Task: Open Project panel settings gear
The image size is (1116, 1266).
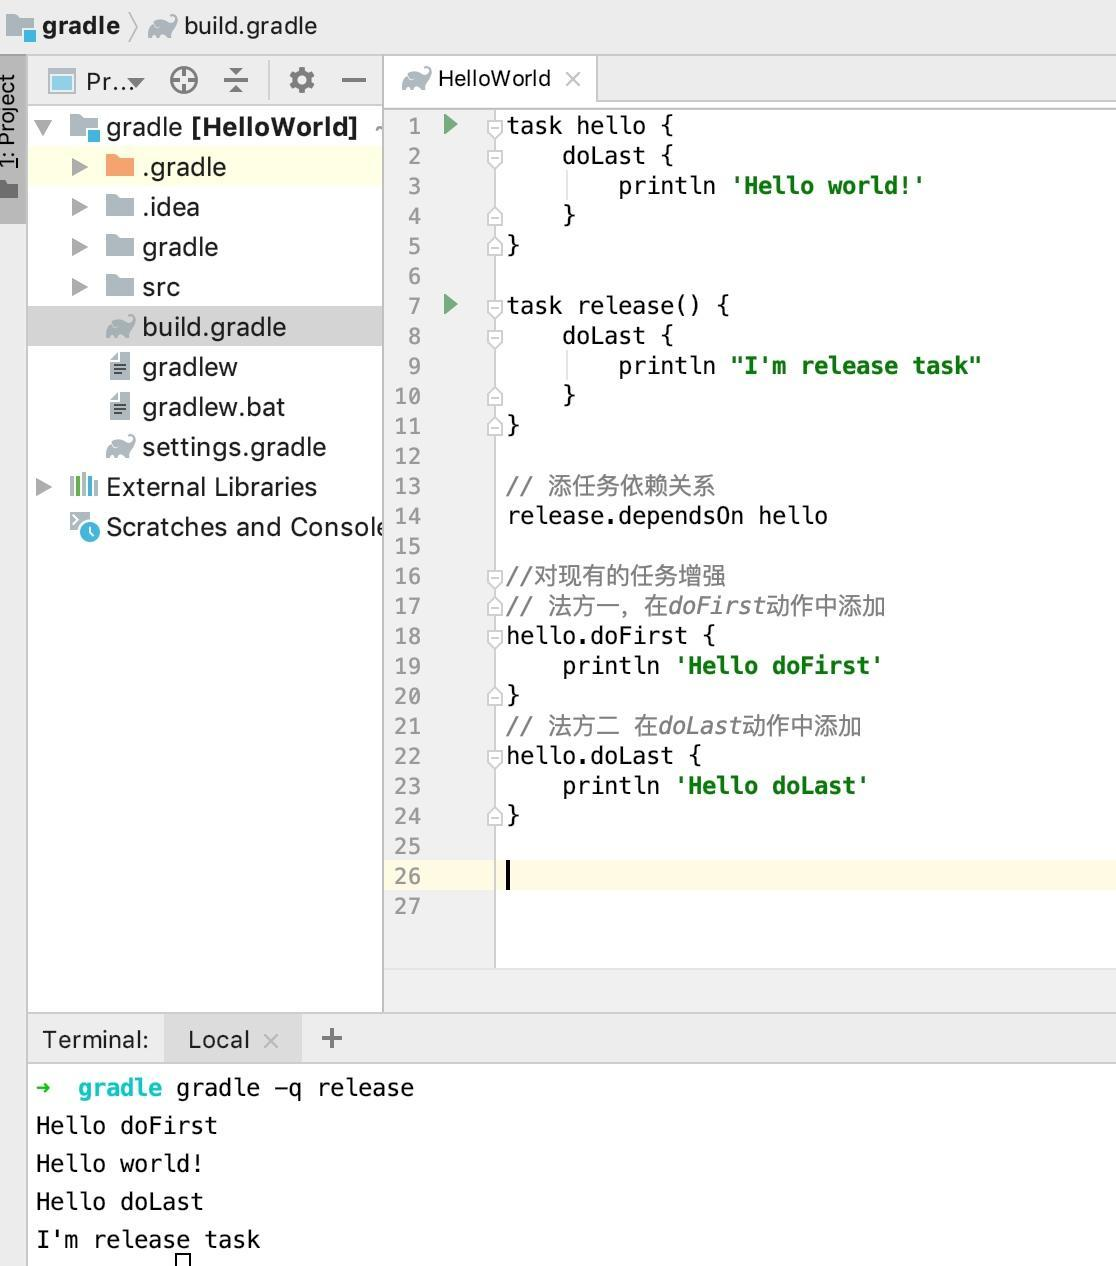Action: click(301, 80)
